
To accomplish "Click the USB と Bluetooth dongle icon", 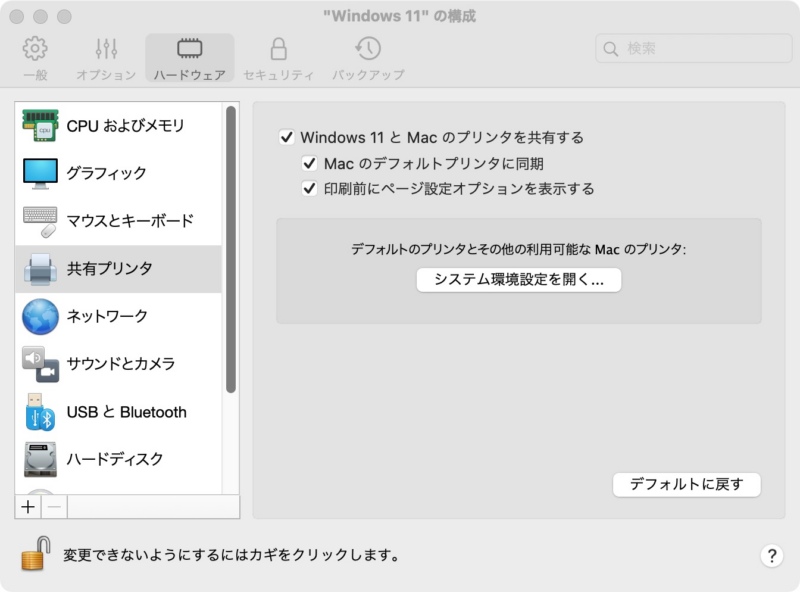I will 40,412.
